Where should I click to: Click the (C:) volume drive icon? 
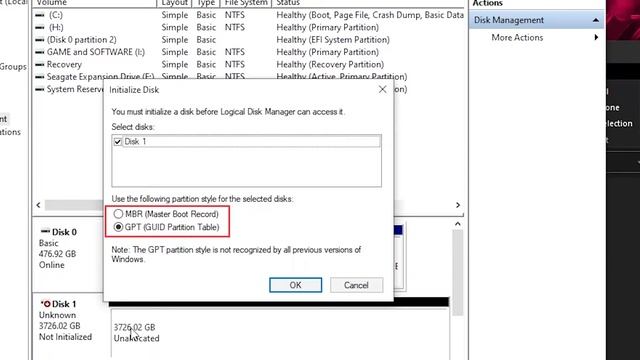pos(40,15)
